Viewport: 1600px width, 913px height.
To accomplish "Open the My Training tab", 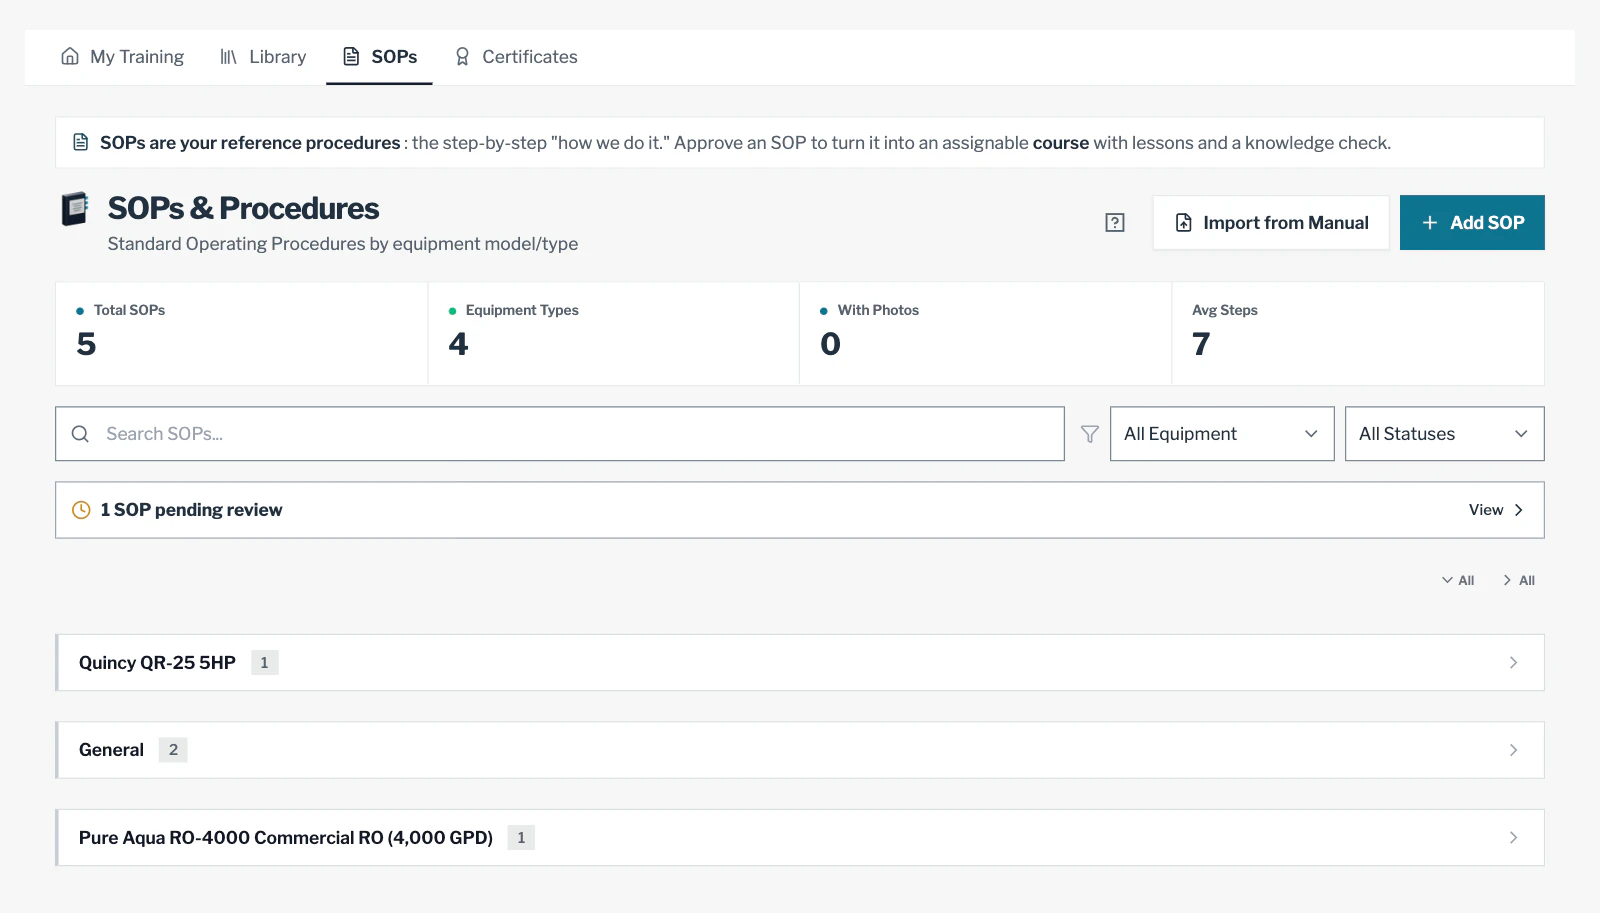I will (122, 57).
